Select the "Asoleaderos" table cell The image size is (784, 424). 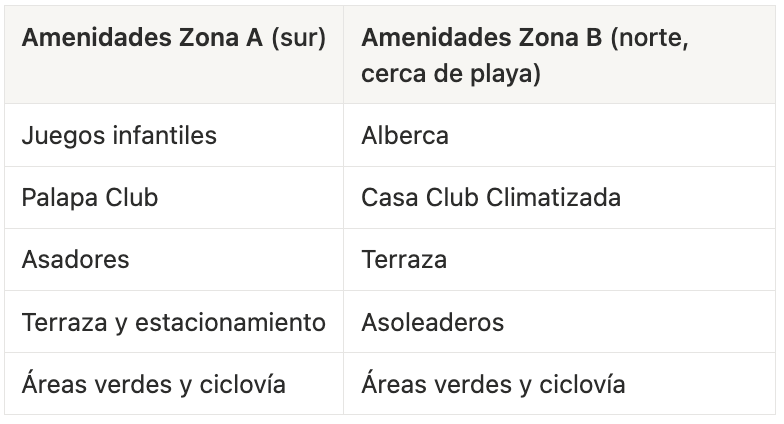click(432, 322)
